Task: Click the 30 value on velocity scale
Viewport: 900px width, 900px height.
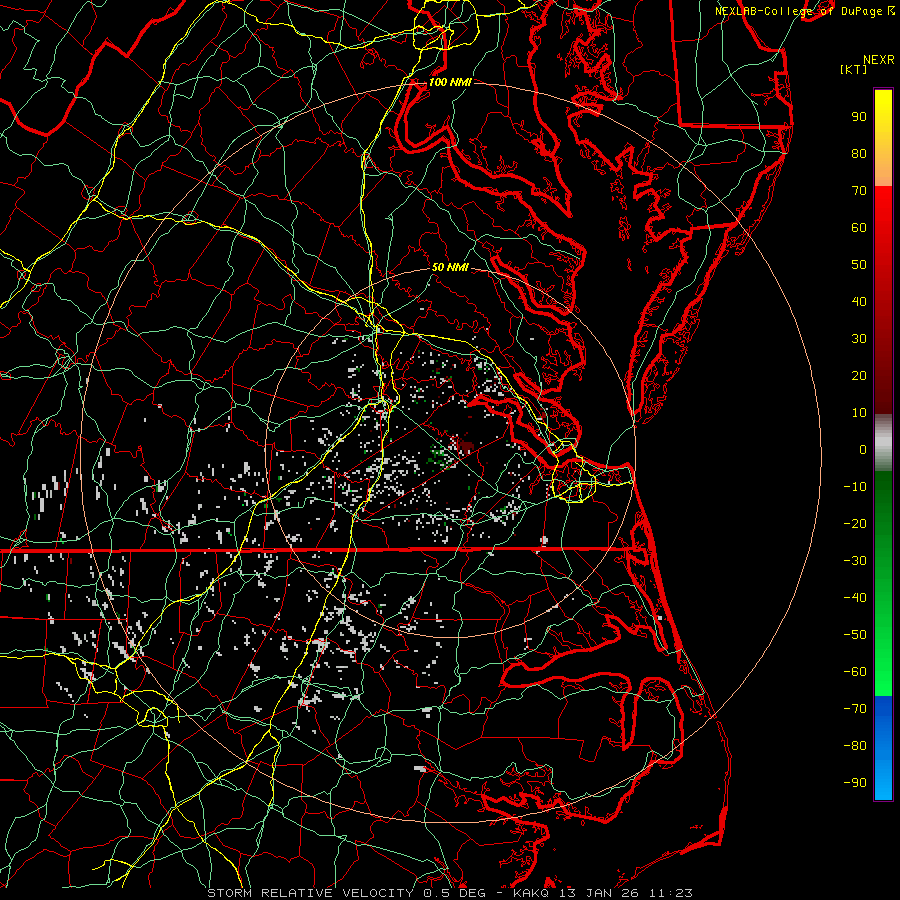Action: [859, 339]
